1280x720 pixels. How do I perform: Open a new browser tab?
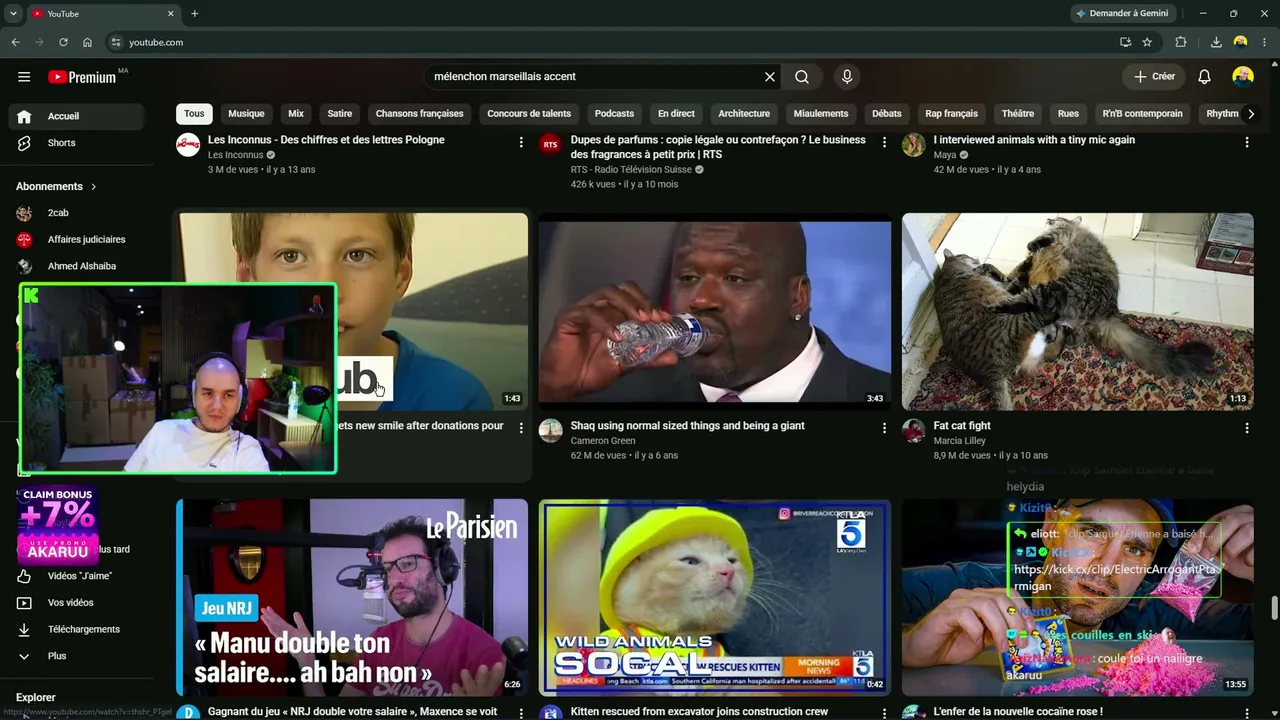(x=194, y=14)
